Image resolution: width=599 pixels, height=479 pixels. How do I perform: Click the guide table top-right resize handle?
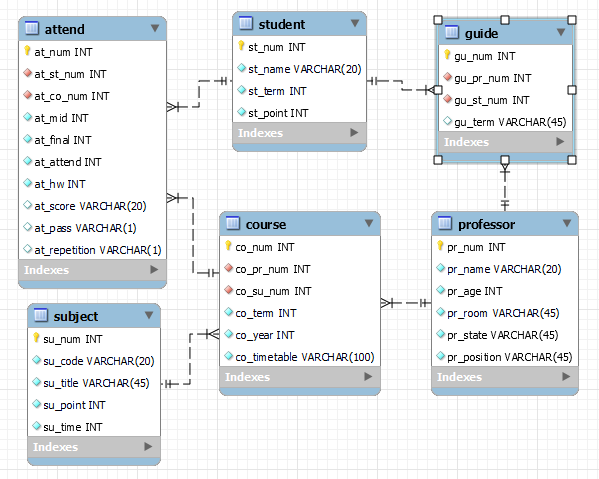pos(572,20)
